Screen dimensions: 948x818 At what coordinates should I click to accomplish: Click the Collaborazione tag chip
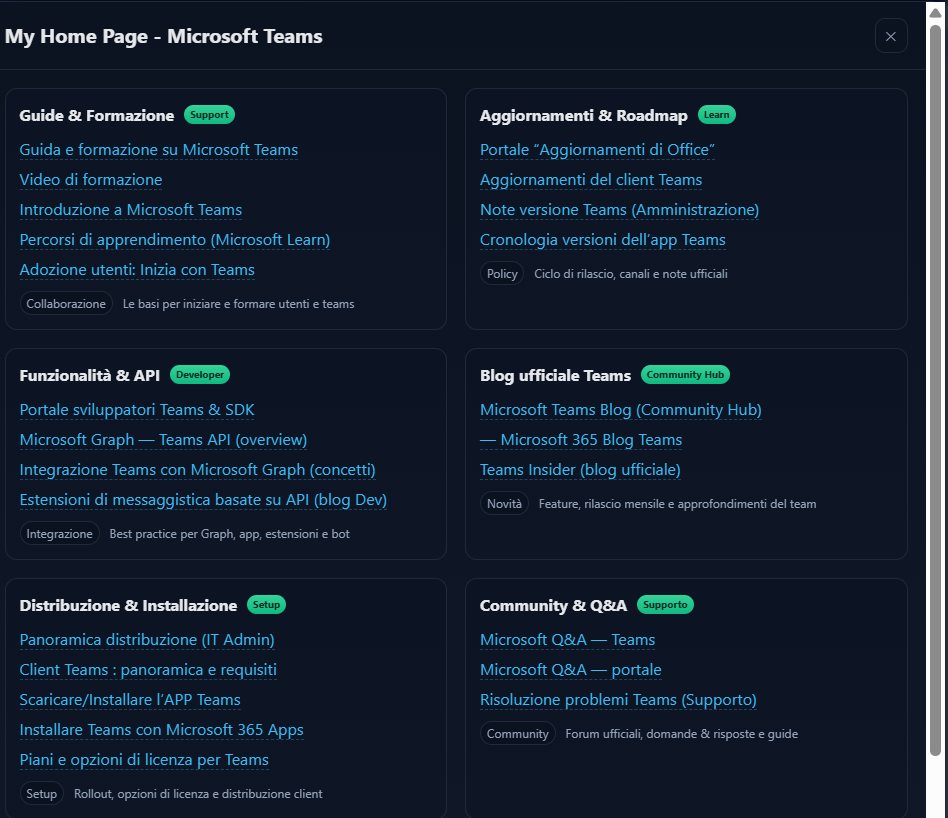click(x=66, y=304)
